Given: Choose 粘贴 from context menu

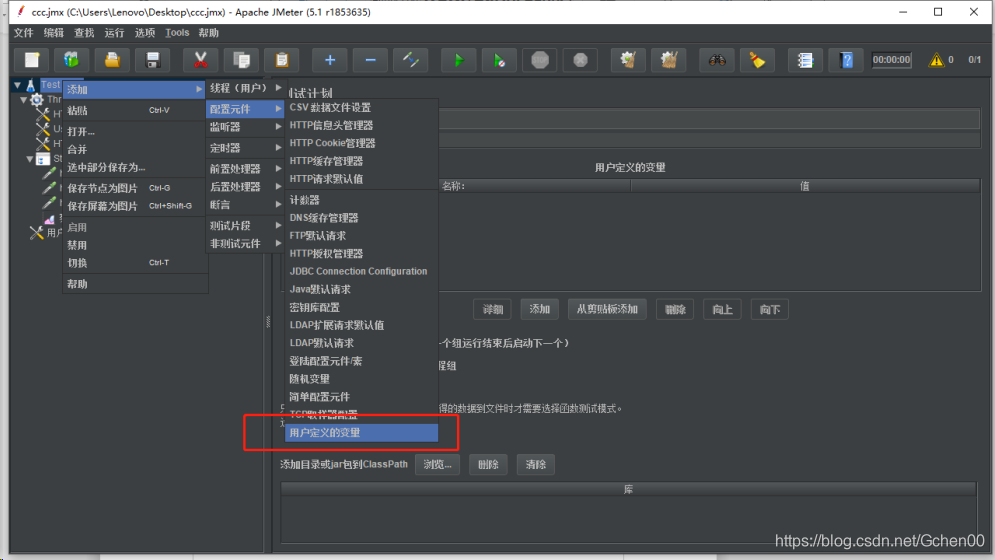Looking at the screenshot, I should point(135,110).
